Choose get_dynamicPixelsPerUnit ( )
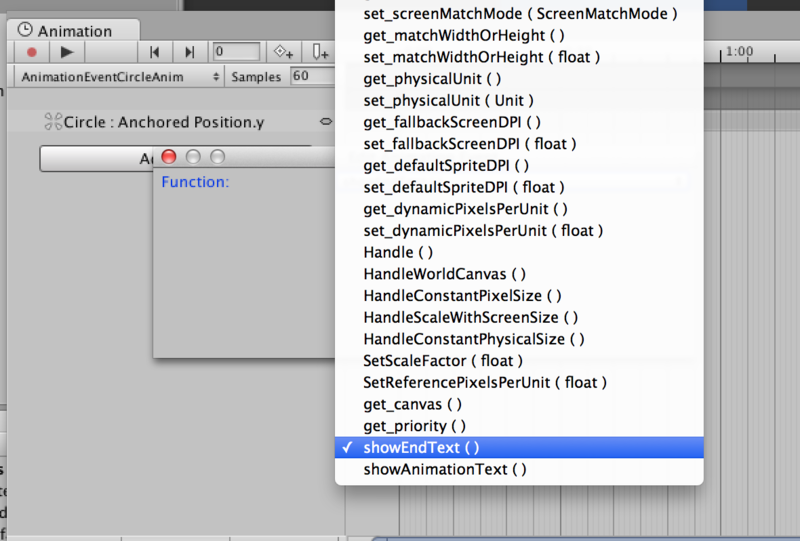Image resolution: width=800 pixels, height=541 pixels. coord(519,209)
